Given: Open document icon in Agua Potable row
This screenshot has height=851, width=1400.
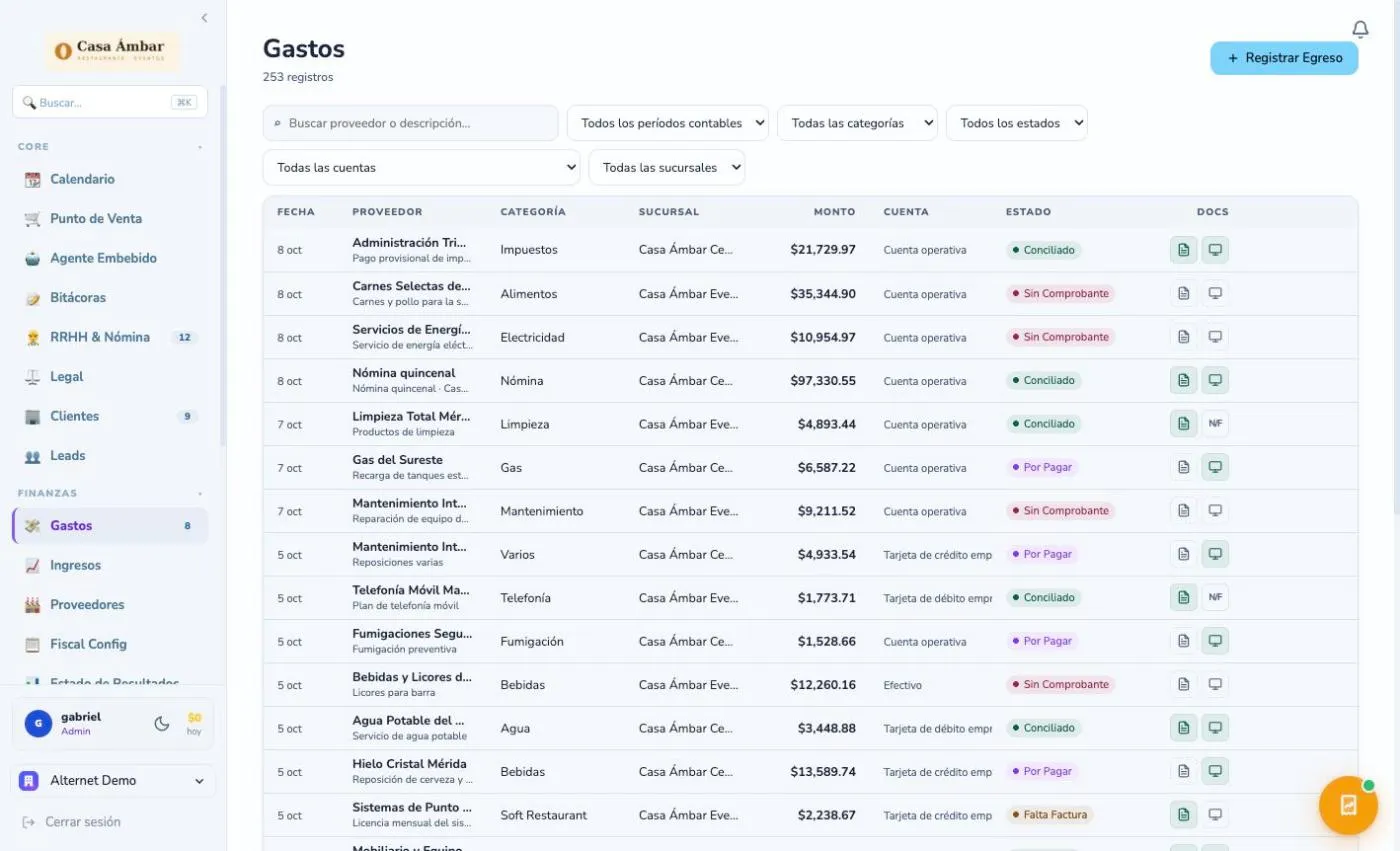Looking at the screenshot, I should tap(1184, 728).
